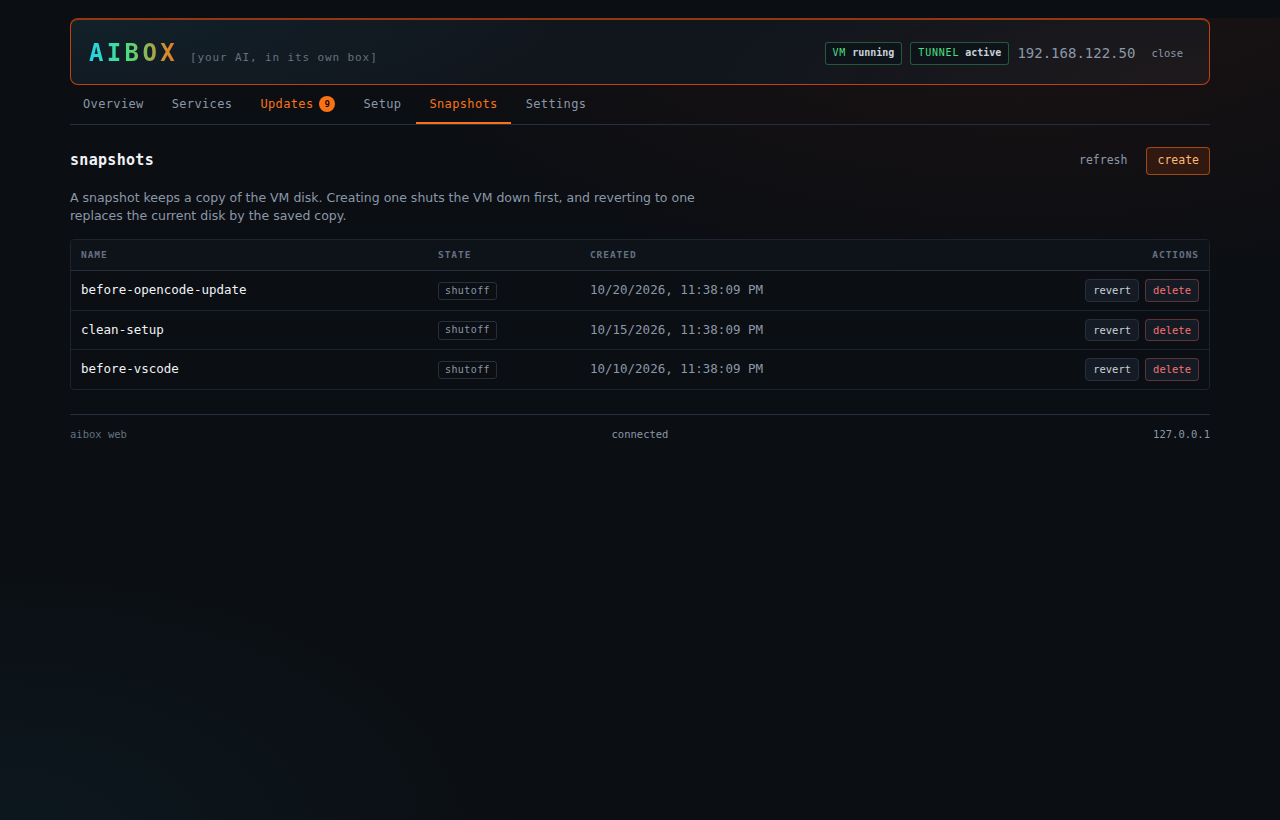Delete the before-opencode-update snapshot
1280x820 pixels.
click(x=1172, y=290)
